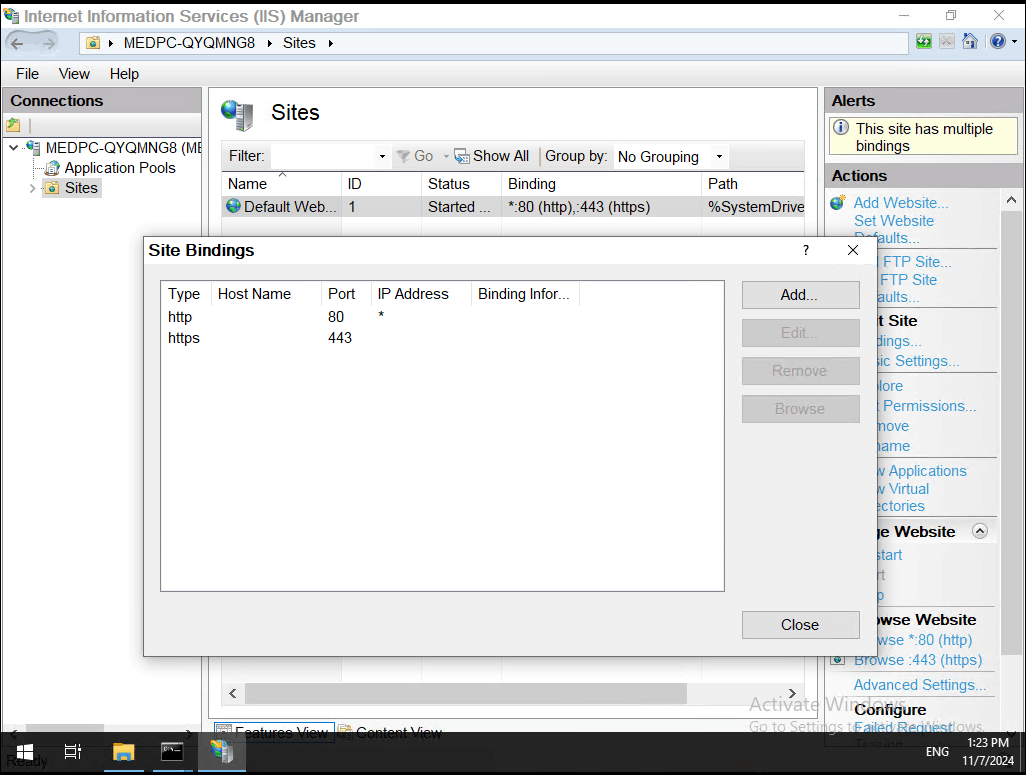Viewport: 1026px width, 775px height.
Task: Click the Home icon in the navigation toolbar
Action: [969, 41]
